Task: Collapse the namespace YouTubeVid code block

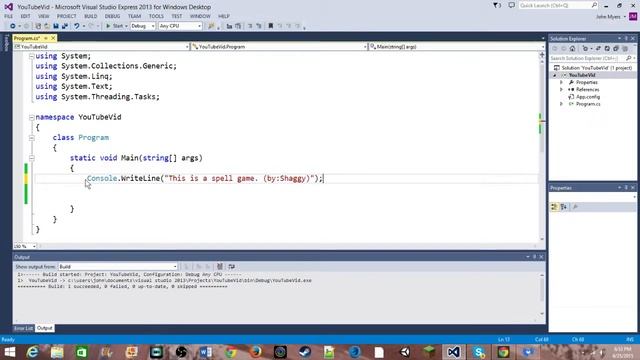Action: click(31, 118)
